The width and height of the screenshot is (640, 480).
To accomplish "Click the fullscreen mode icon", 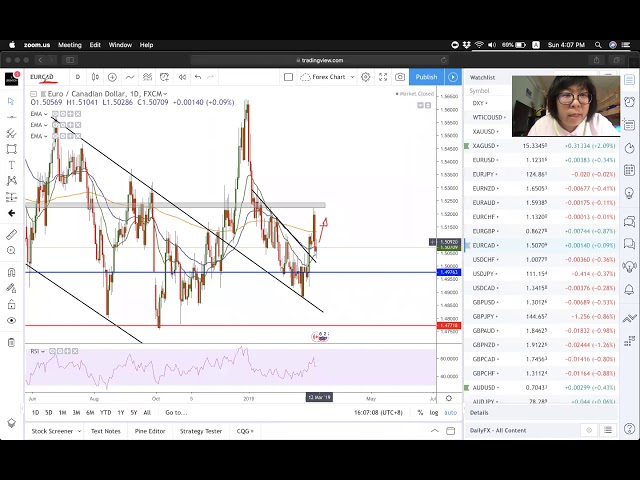I will click(x=383, y=77).
